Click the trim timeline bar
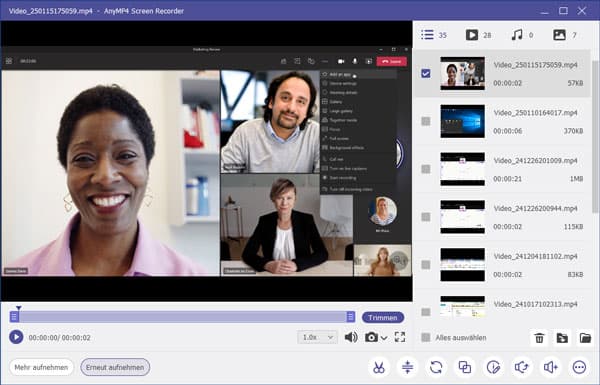Viewport: 600px width, 385px height. 183,316
